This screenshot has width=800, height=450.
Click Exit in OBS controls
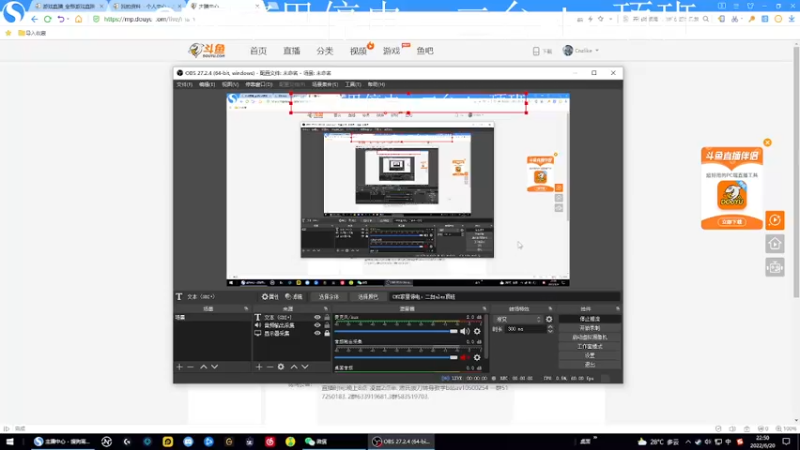pos(590,364)
